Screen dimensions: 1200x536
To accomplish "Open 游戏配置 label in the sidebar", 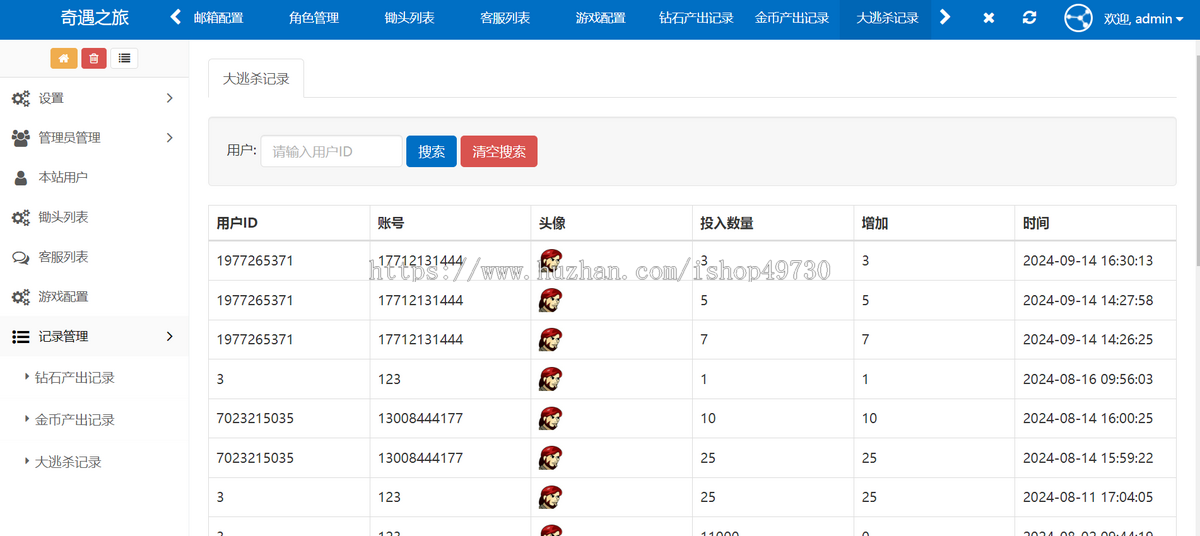I will point(63,297).
